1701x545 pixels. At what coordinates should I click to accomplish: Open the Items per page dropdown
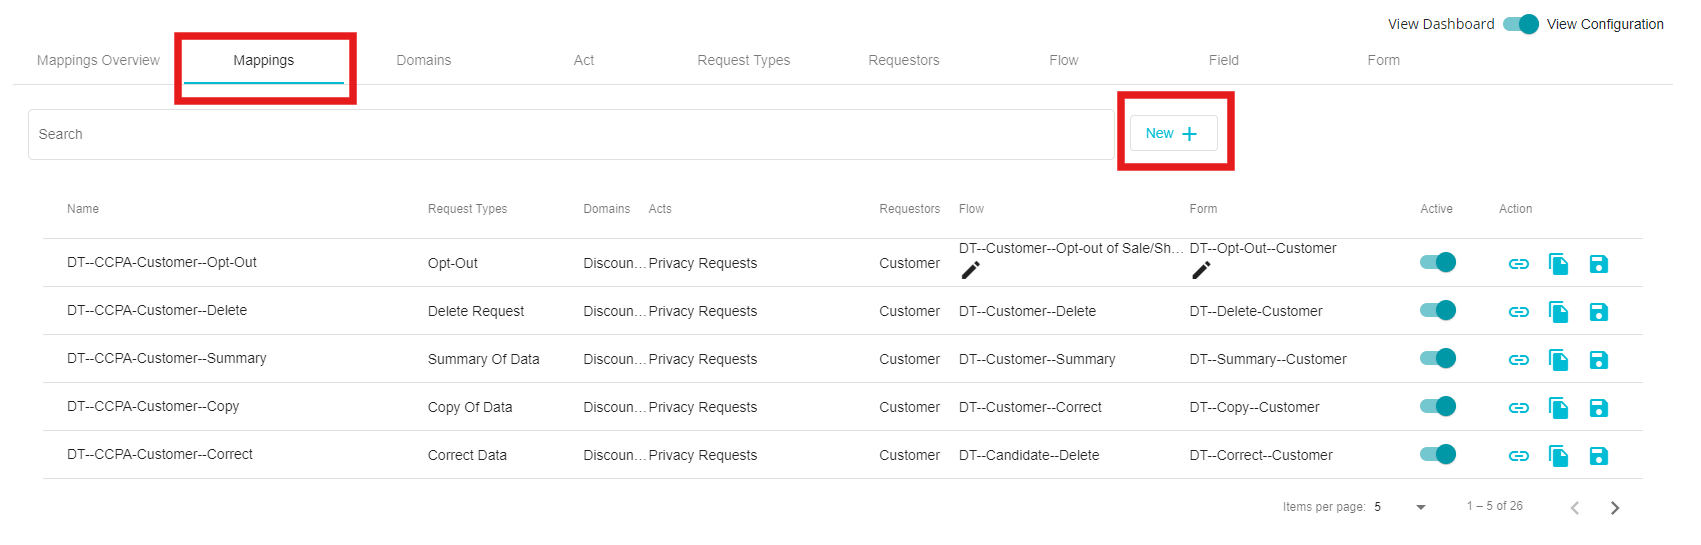(x=1400, y=507)
